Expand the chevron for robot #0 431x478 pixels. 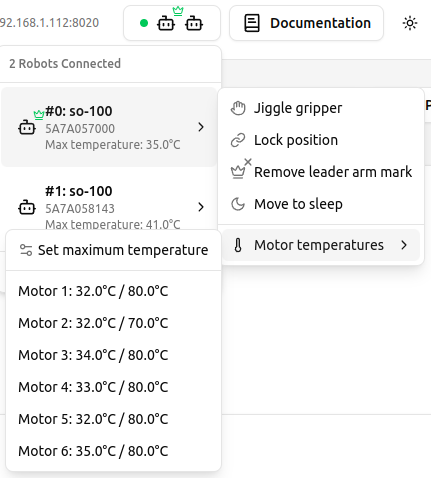(201, 127)
